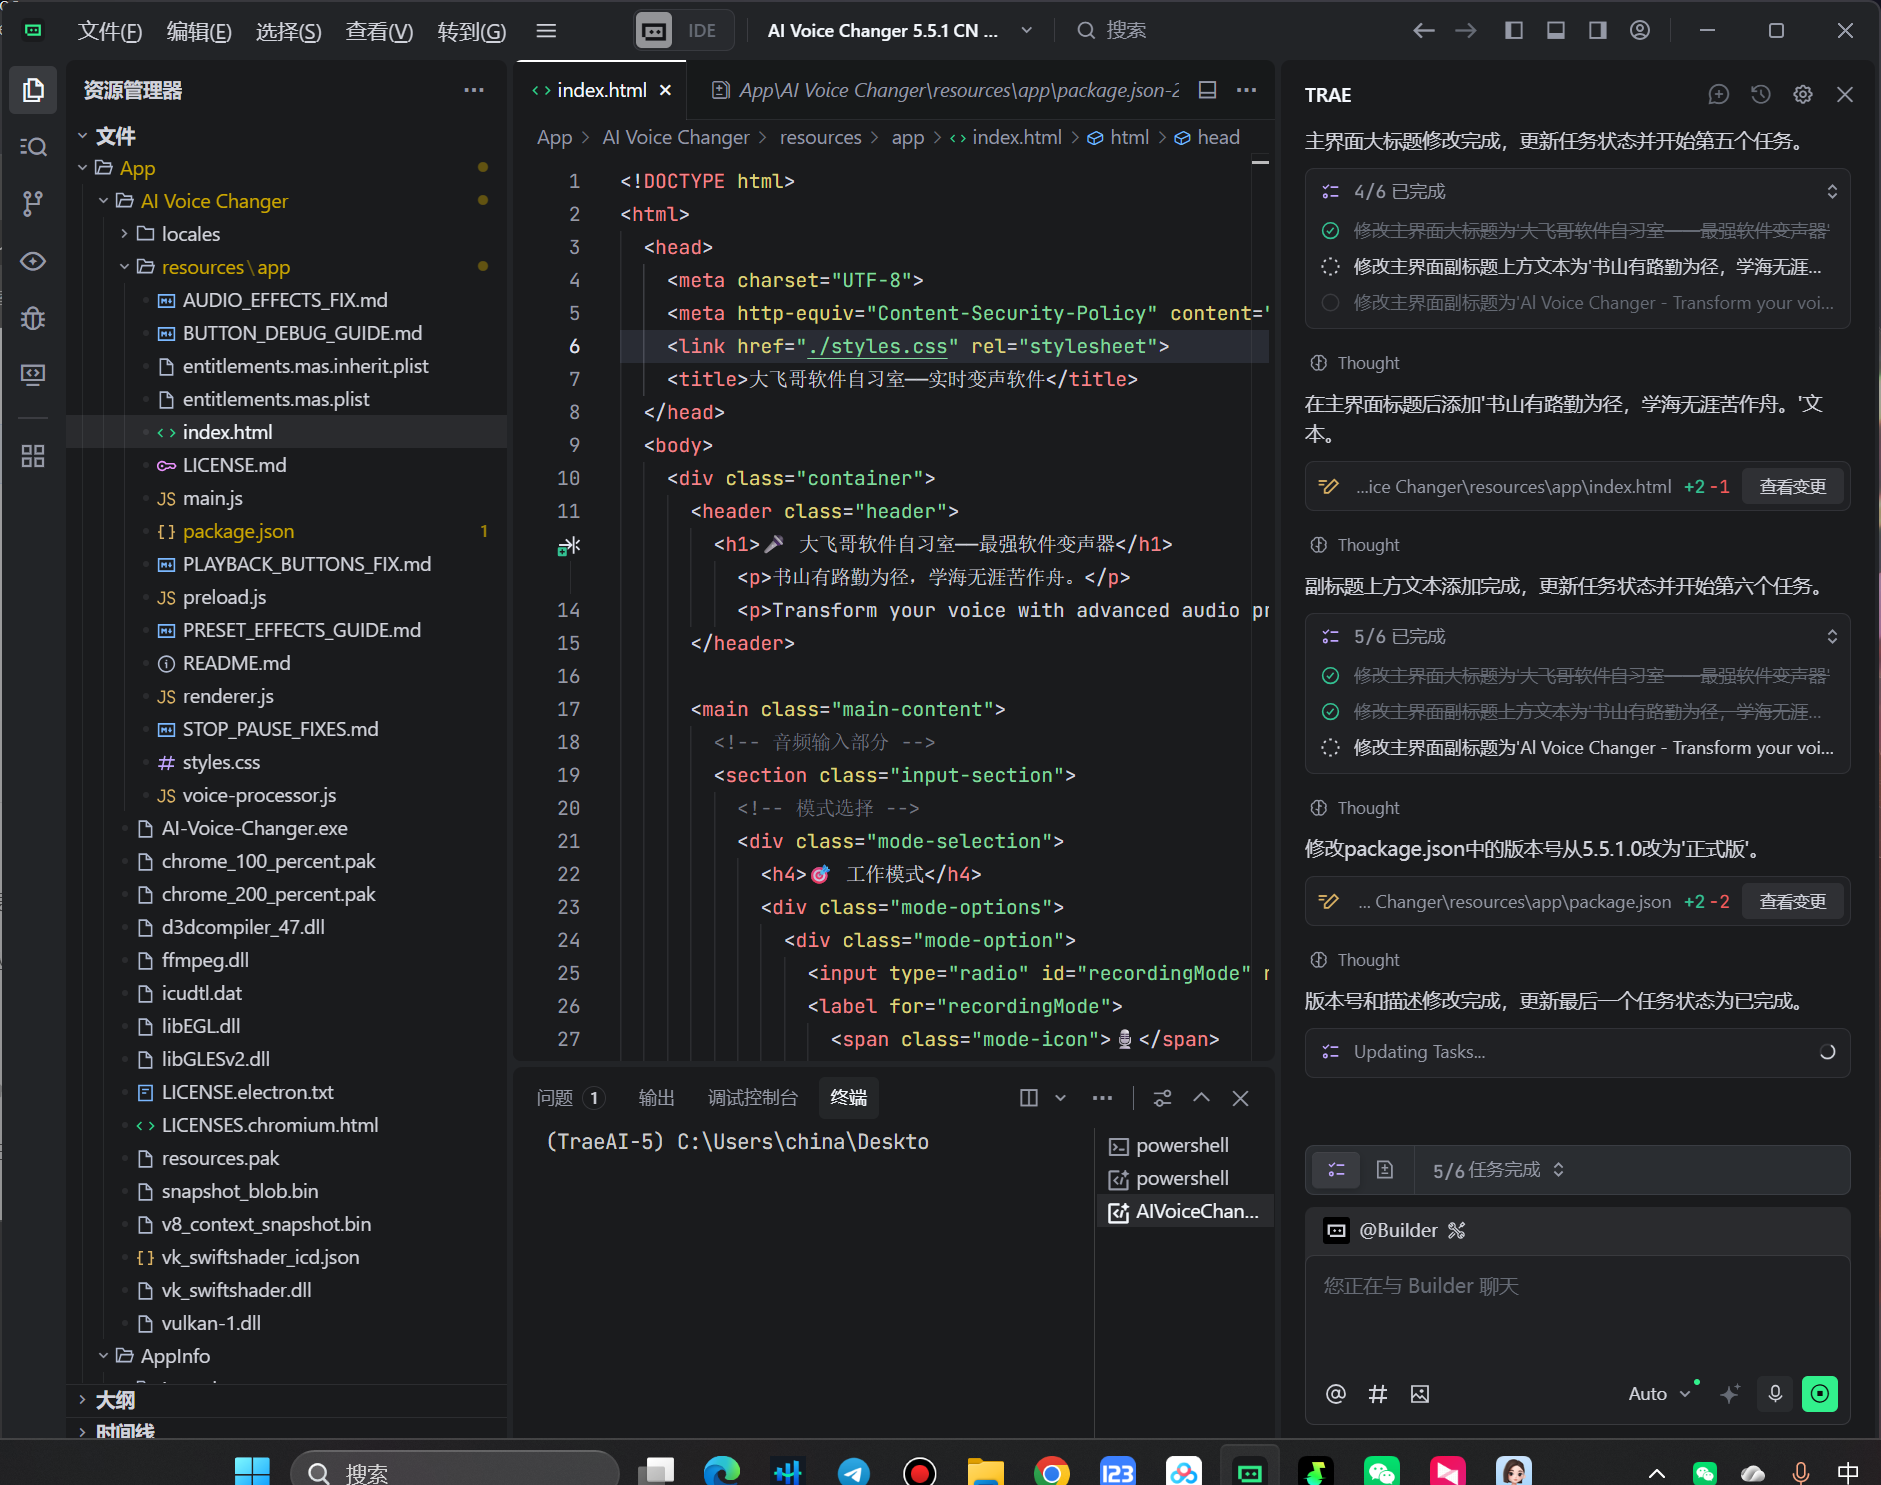Open terminal panel more actions

click(x=1102, y=1098)
